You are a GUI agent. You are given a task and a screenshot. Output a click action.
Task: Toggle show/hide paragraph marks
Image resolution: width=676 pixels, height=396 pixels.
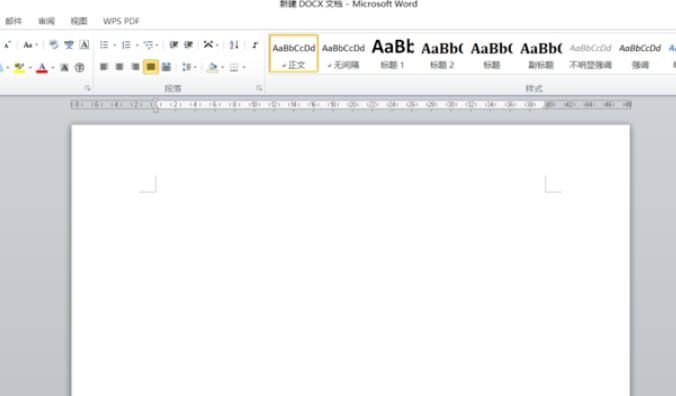(255, 45)
